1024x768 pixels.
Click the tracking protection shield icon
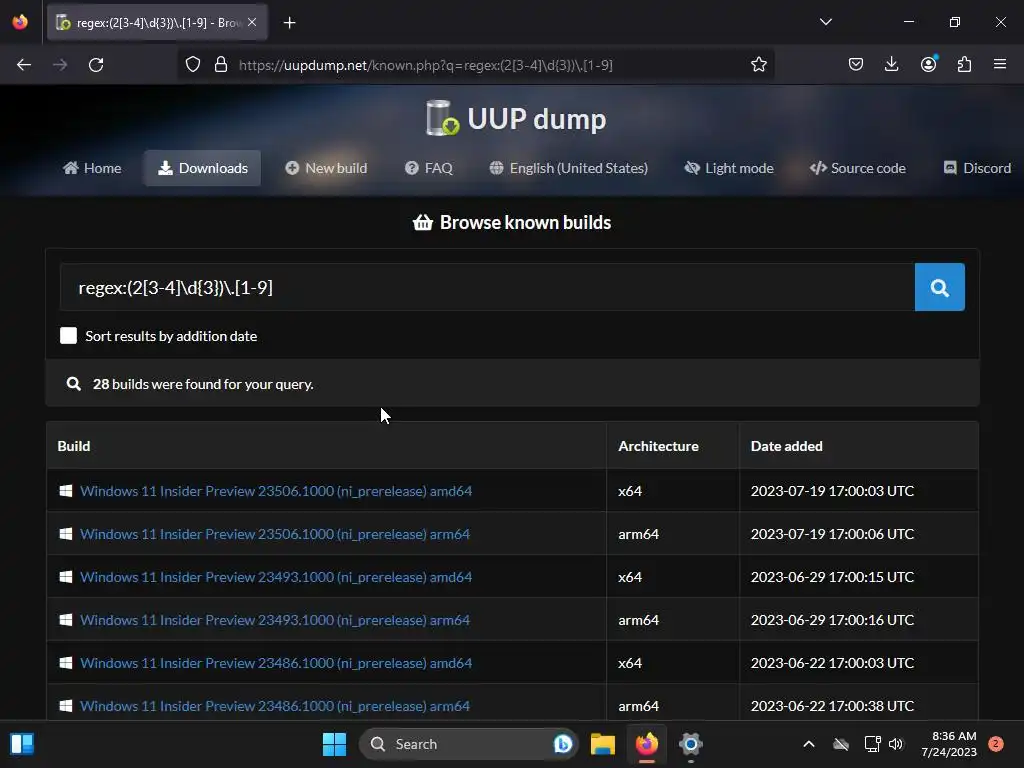click(193, 65)
